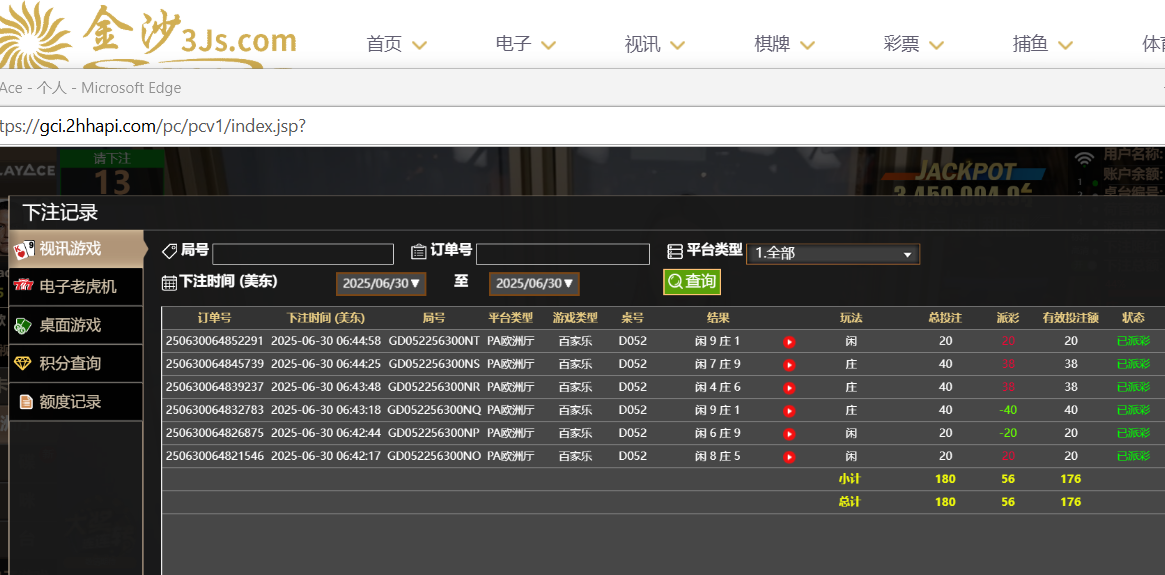
Task: Play replay for order 250630064832783
Action: (789, 411)
